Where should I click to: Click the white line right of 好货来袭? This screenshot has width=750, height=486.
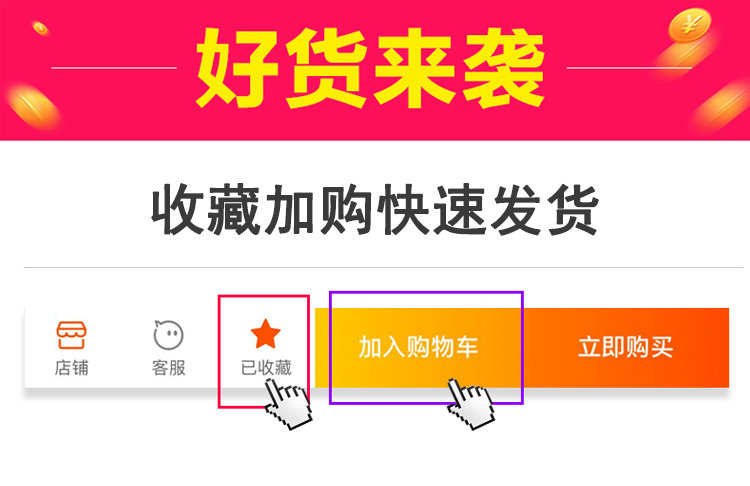click(629, 68)
